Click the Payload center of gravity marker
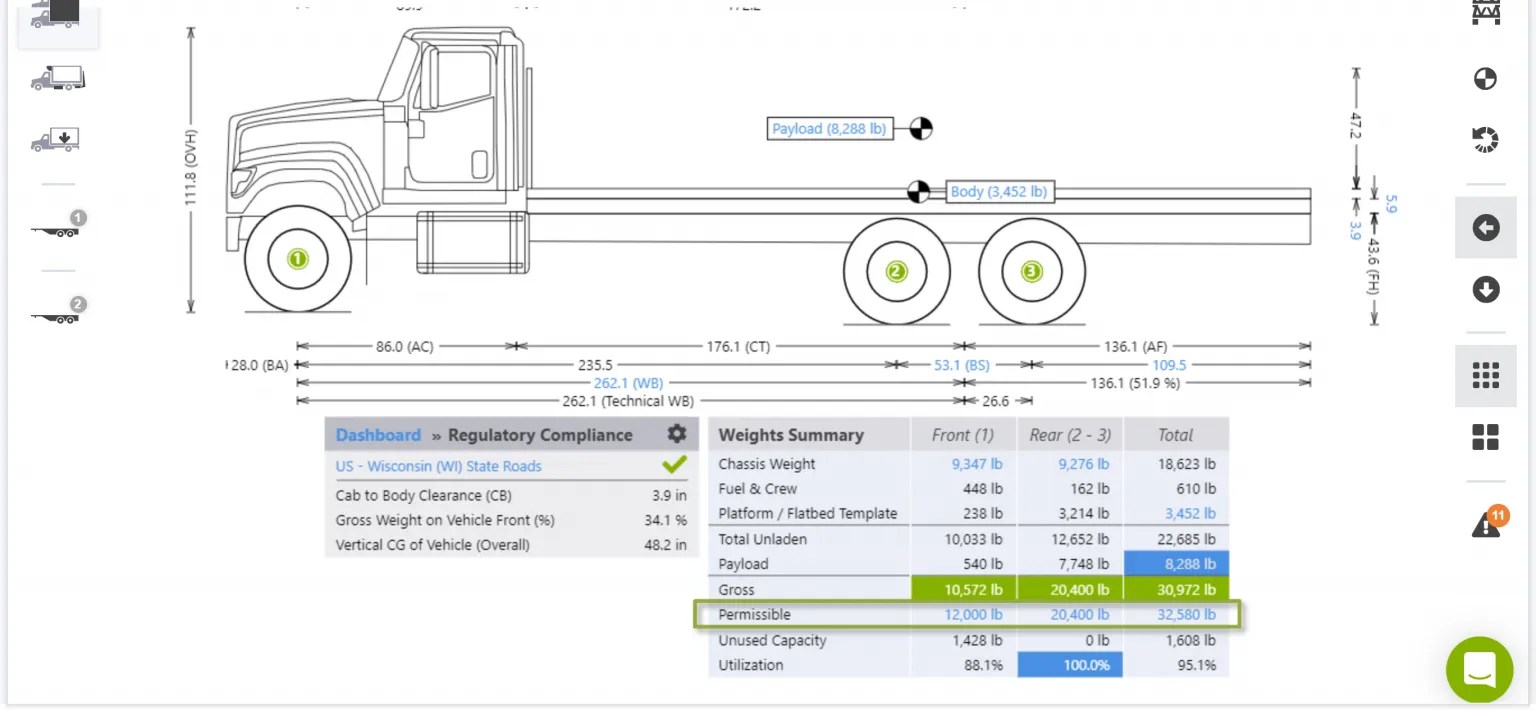This screenshot has width=1536, height=710. pyautogui.click(x=920, y=128)
